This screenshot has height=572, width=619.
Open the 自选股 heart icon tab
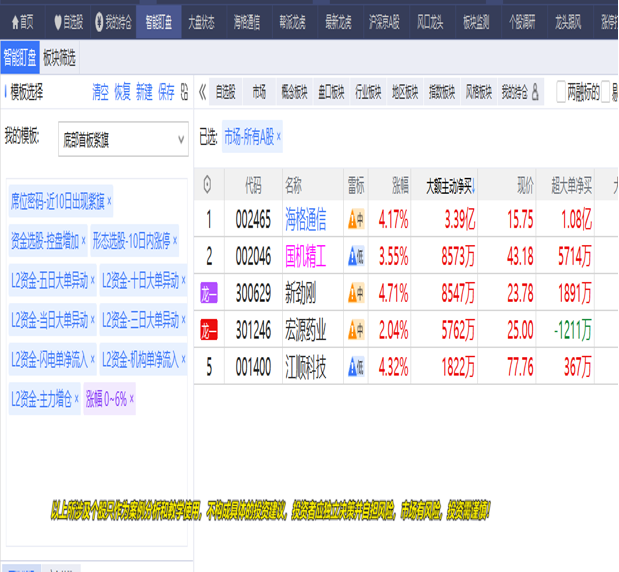coord(68,20)
